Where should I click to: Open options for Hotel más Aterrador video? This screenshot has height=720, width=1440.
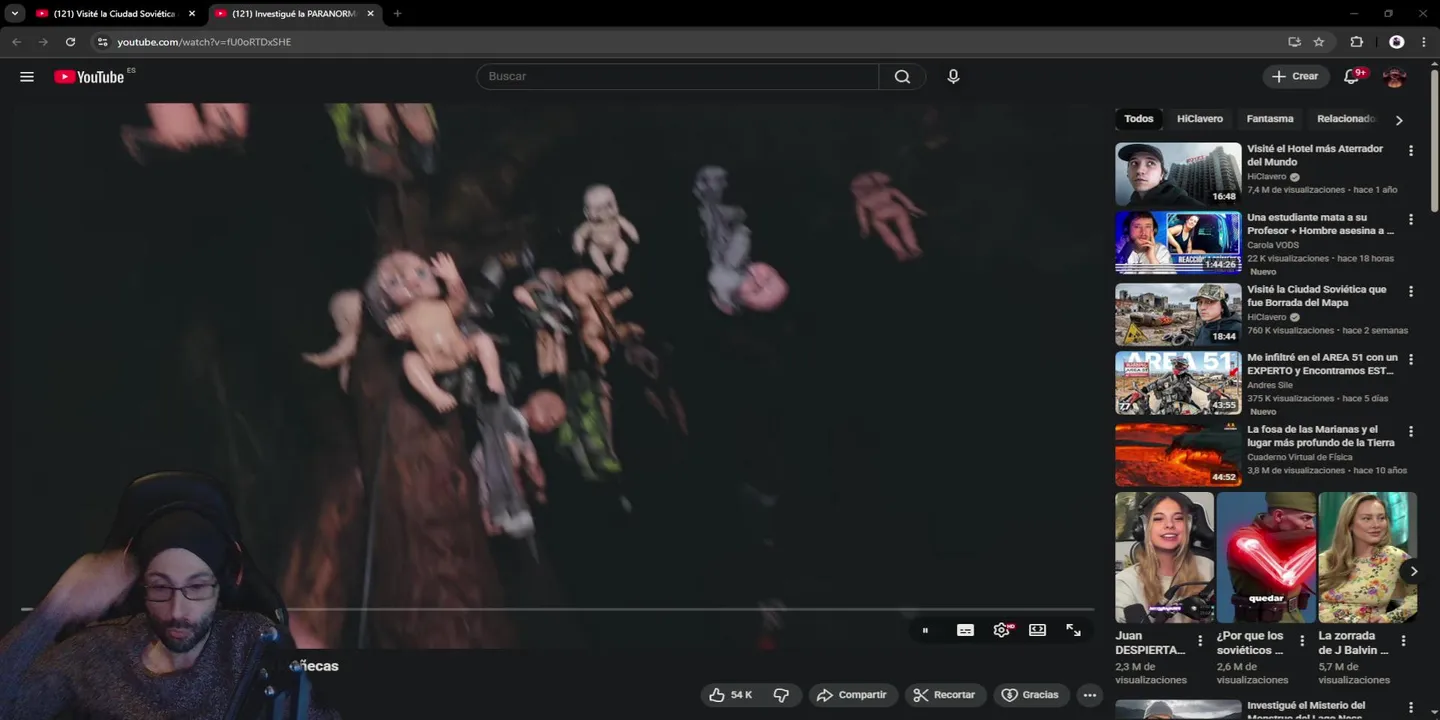[1411, 151]
